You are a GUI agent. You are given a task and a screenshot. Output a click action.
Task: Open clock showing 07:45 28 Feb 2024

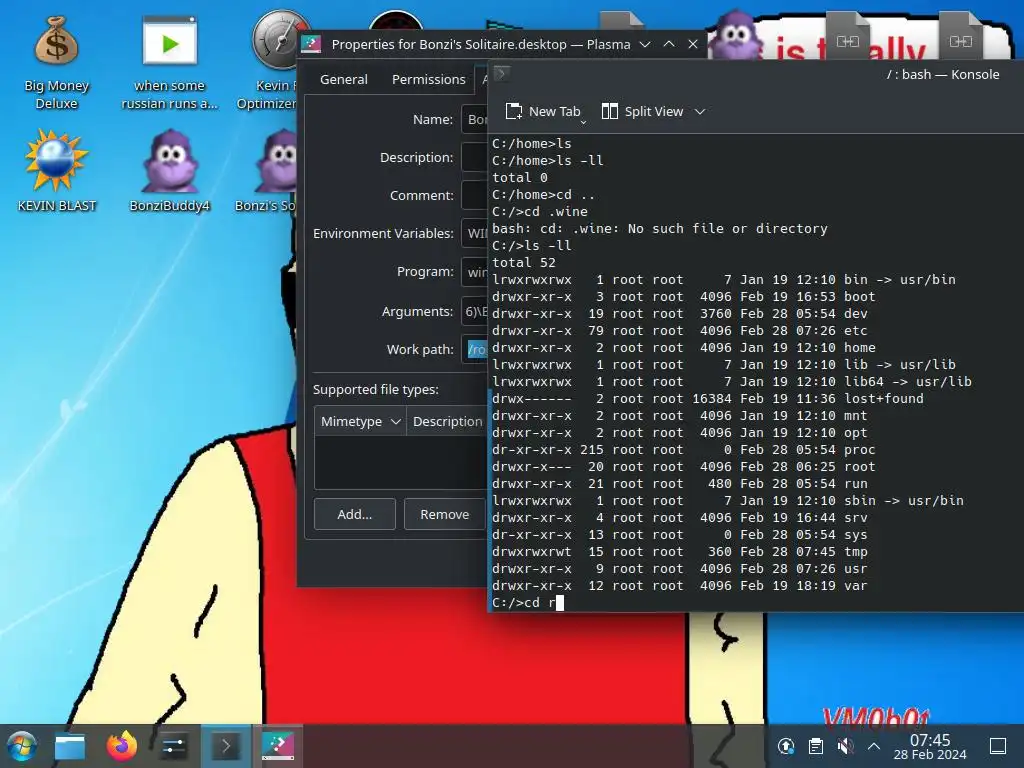tap(930, 746)
